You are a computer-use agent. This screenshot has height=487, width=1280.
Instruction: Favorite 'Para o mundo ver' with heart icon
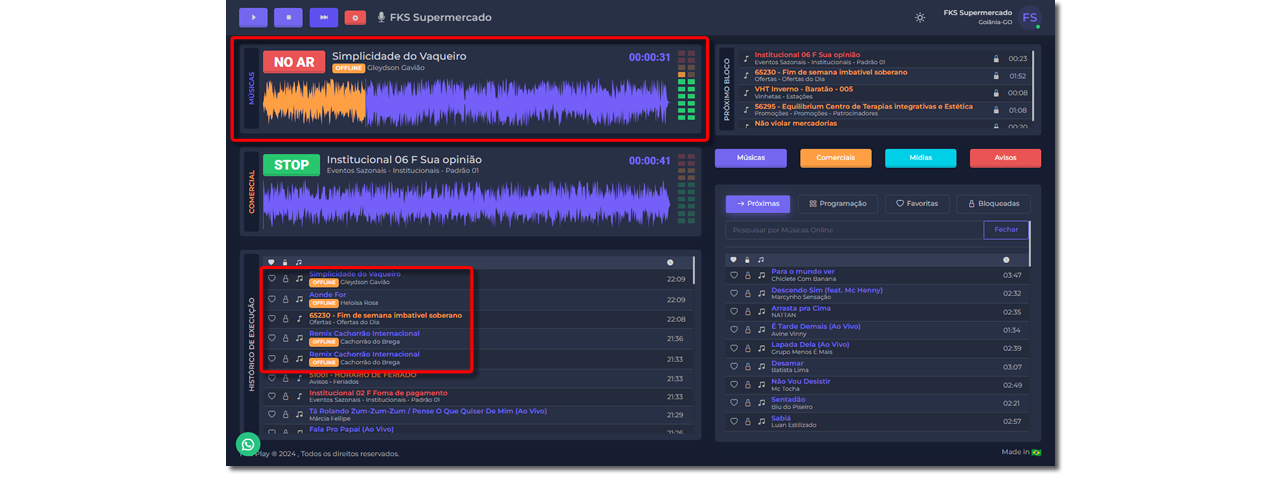pyautogui.click(x=733, y=275)
